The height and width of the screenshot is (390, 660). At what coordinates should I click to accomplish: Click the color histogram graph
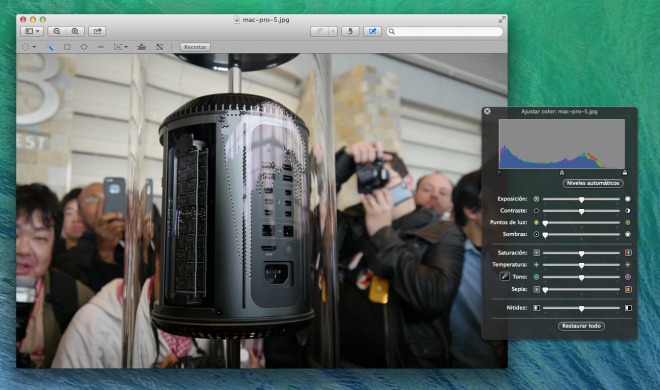(562, 144)
